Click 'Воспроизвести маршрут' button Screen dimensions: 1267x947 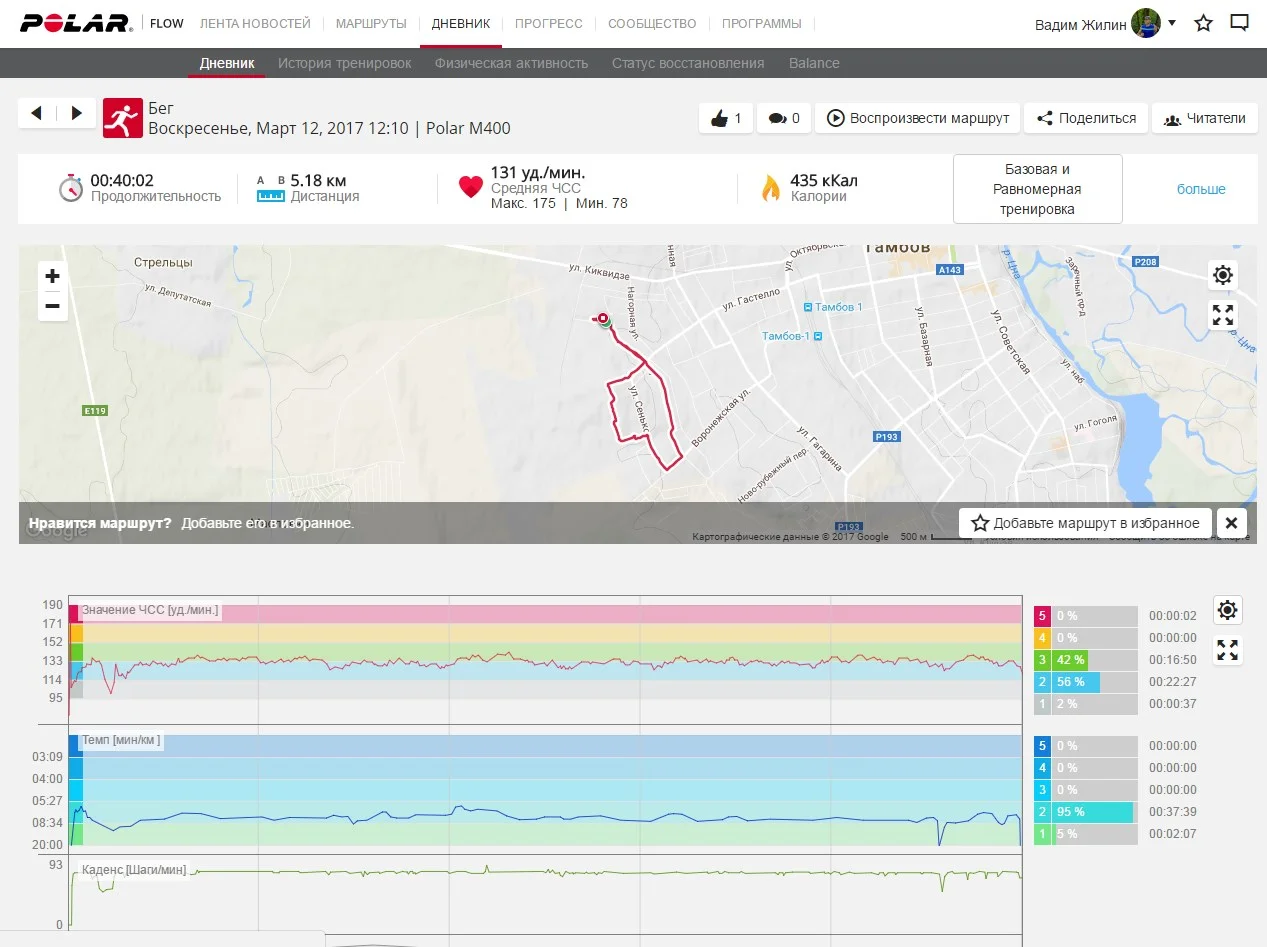click(x=917, y=118)
